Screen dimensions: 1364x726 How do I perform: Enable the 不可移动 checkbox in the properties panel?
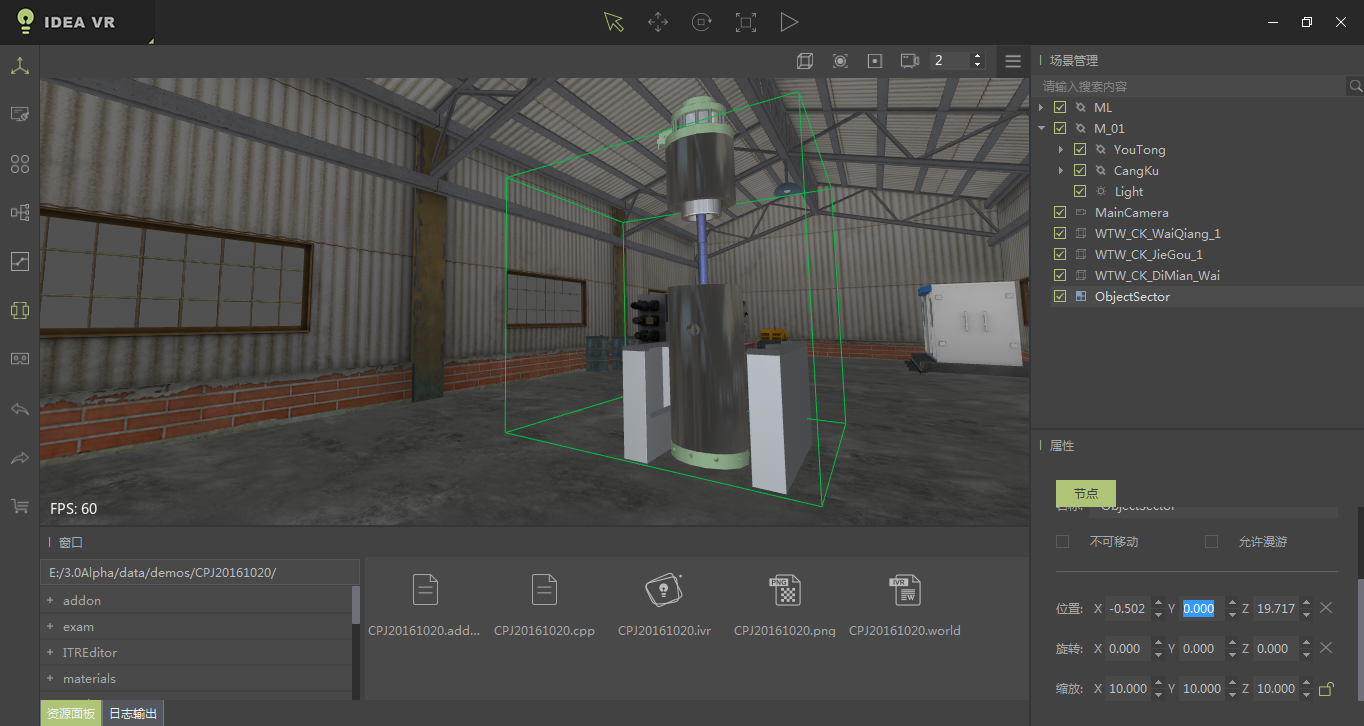point(1063,541)
